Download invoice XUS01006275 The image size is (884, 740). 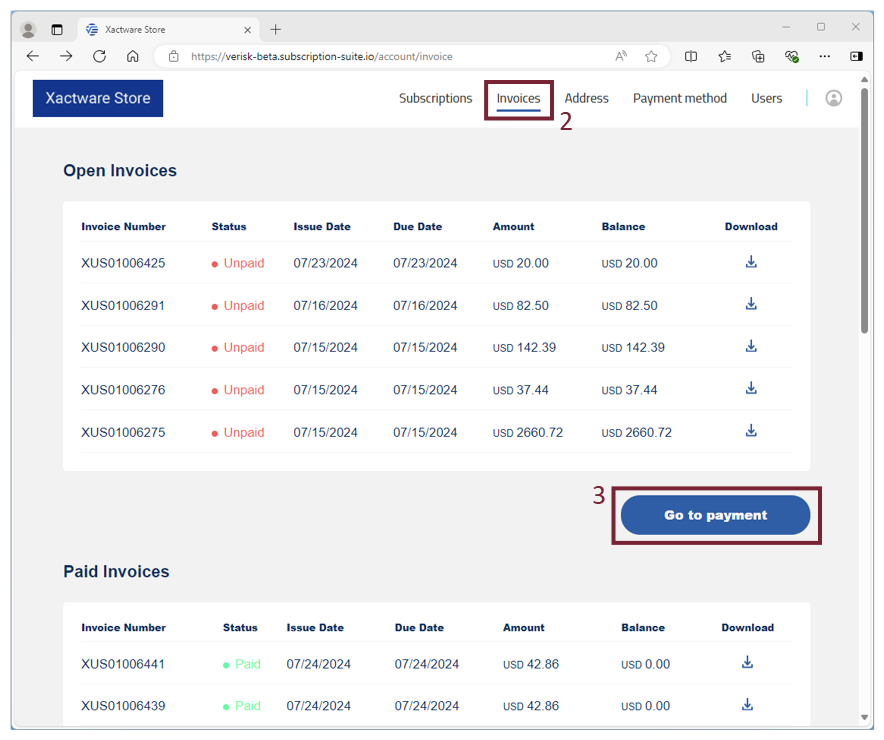pyautogui.click(x=751, y=431)
